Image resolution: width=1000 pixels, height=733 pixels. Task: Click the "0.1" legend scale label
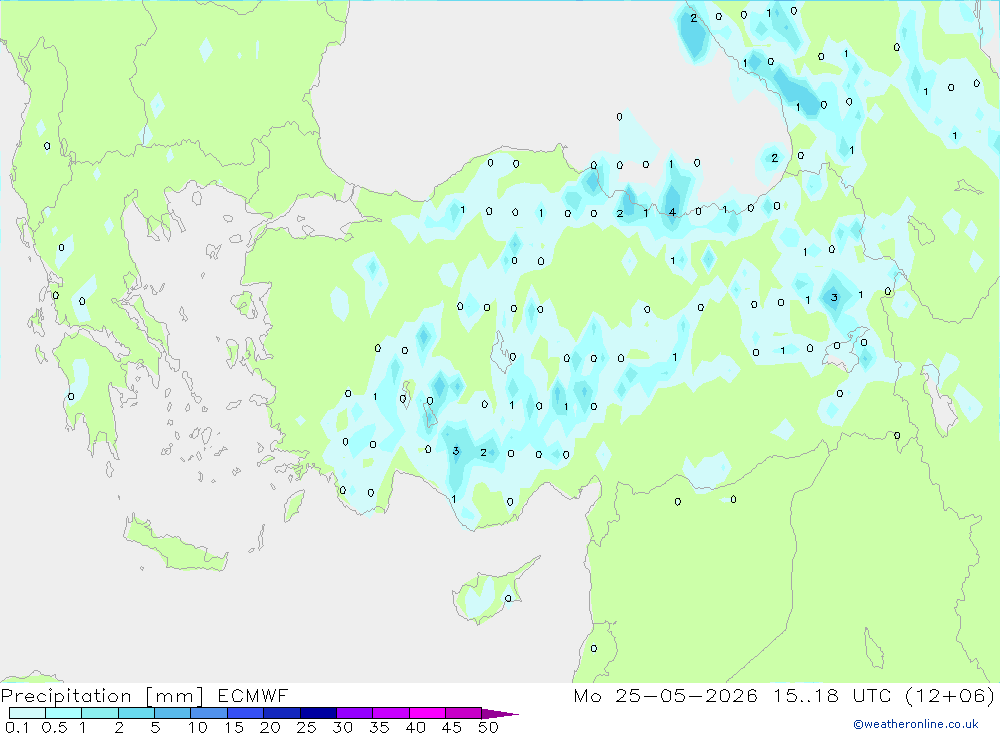coord(17,727)
